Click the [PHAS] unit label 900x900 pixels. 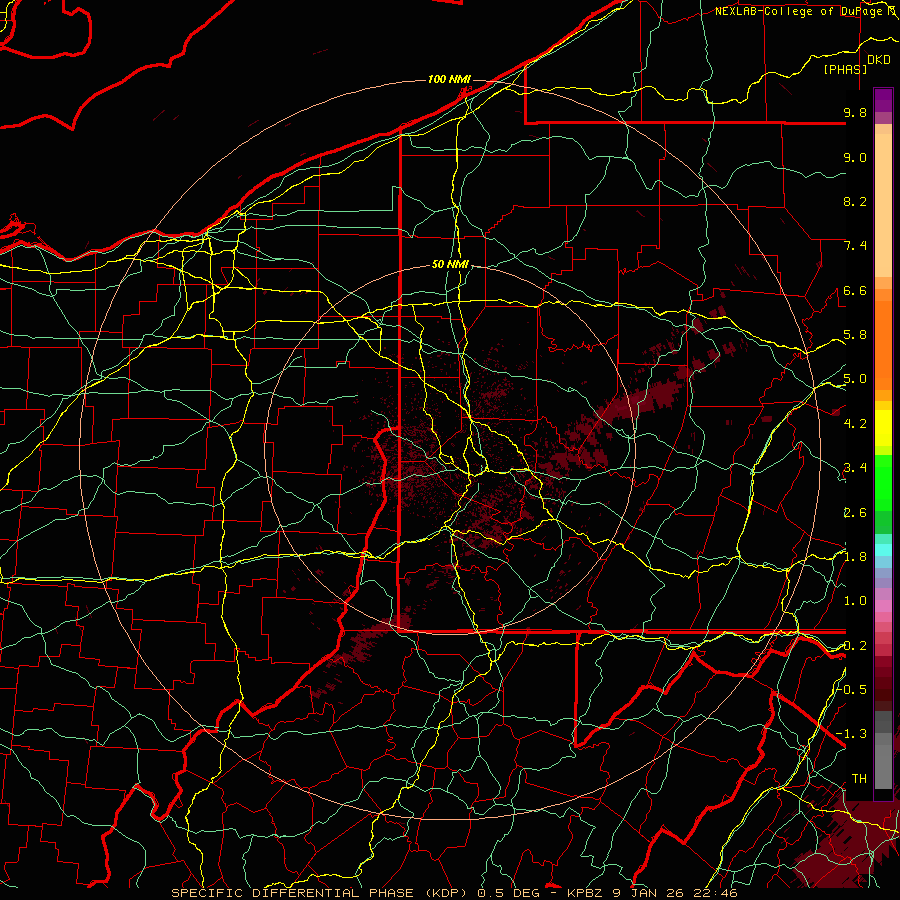tap(845, 69)
